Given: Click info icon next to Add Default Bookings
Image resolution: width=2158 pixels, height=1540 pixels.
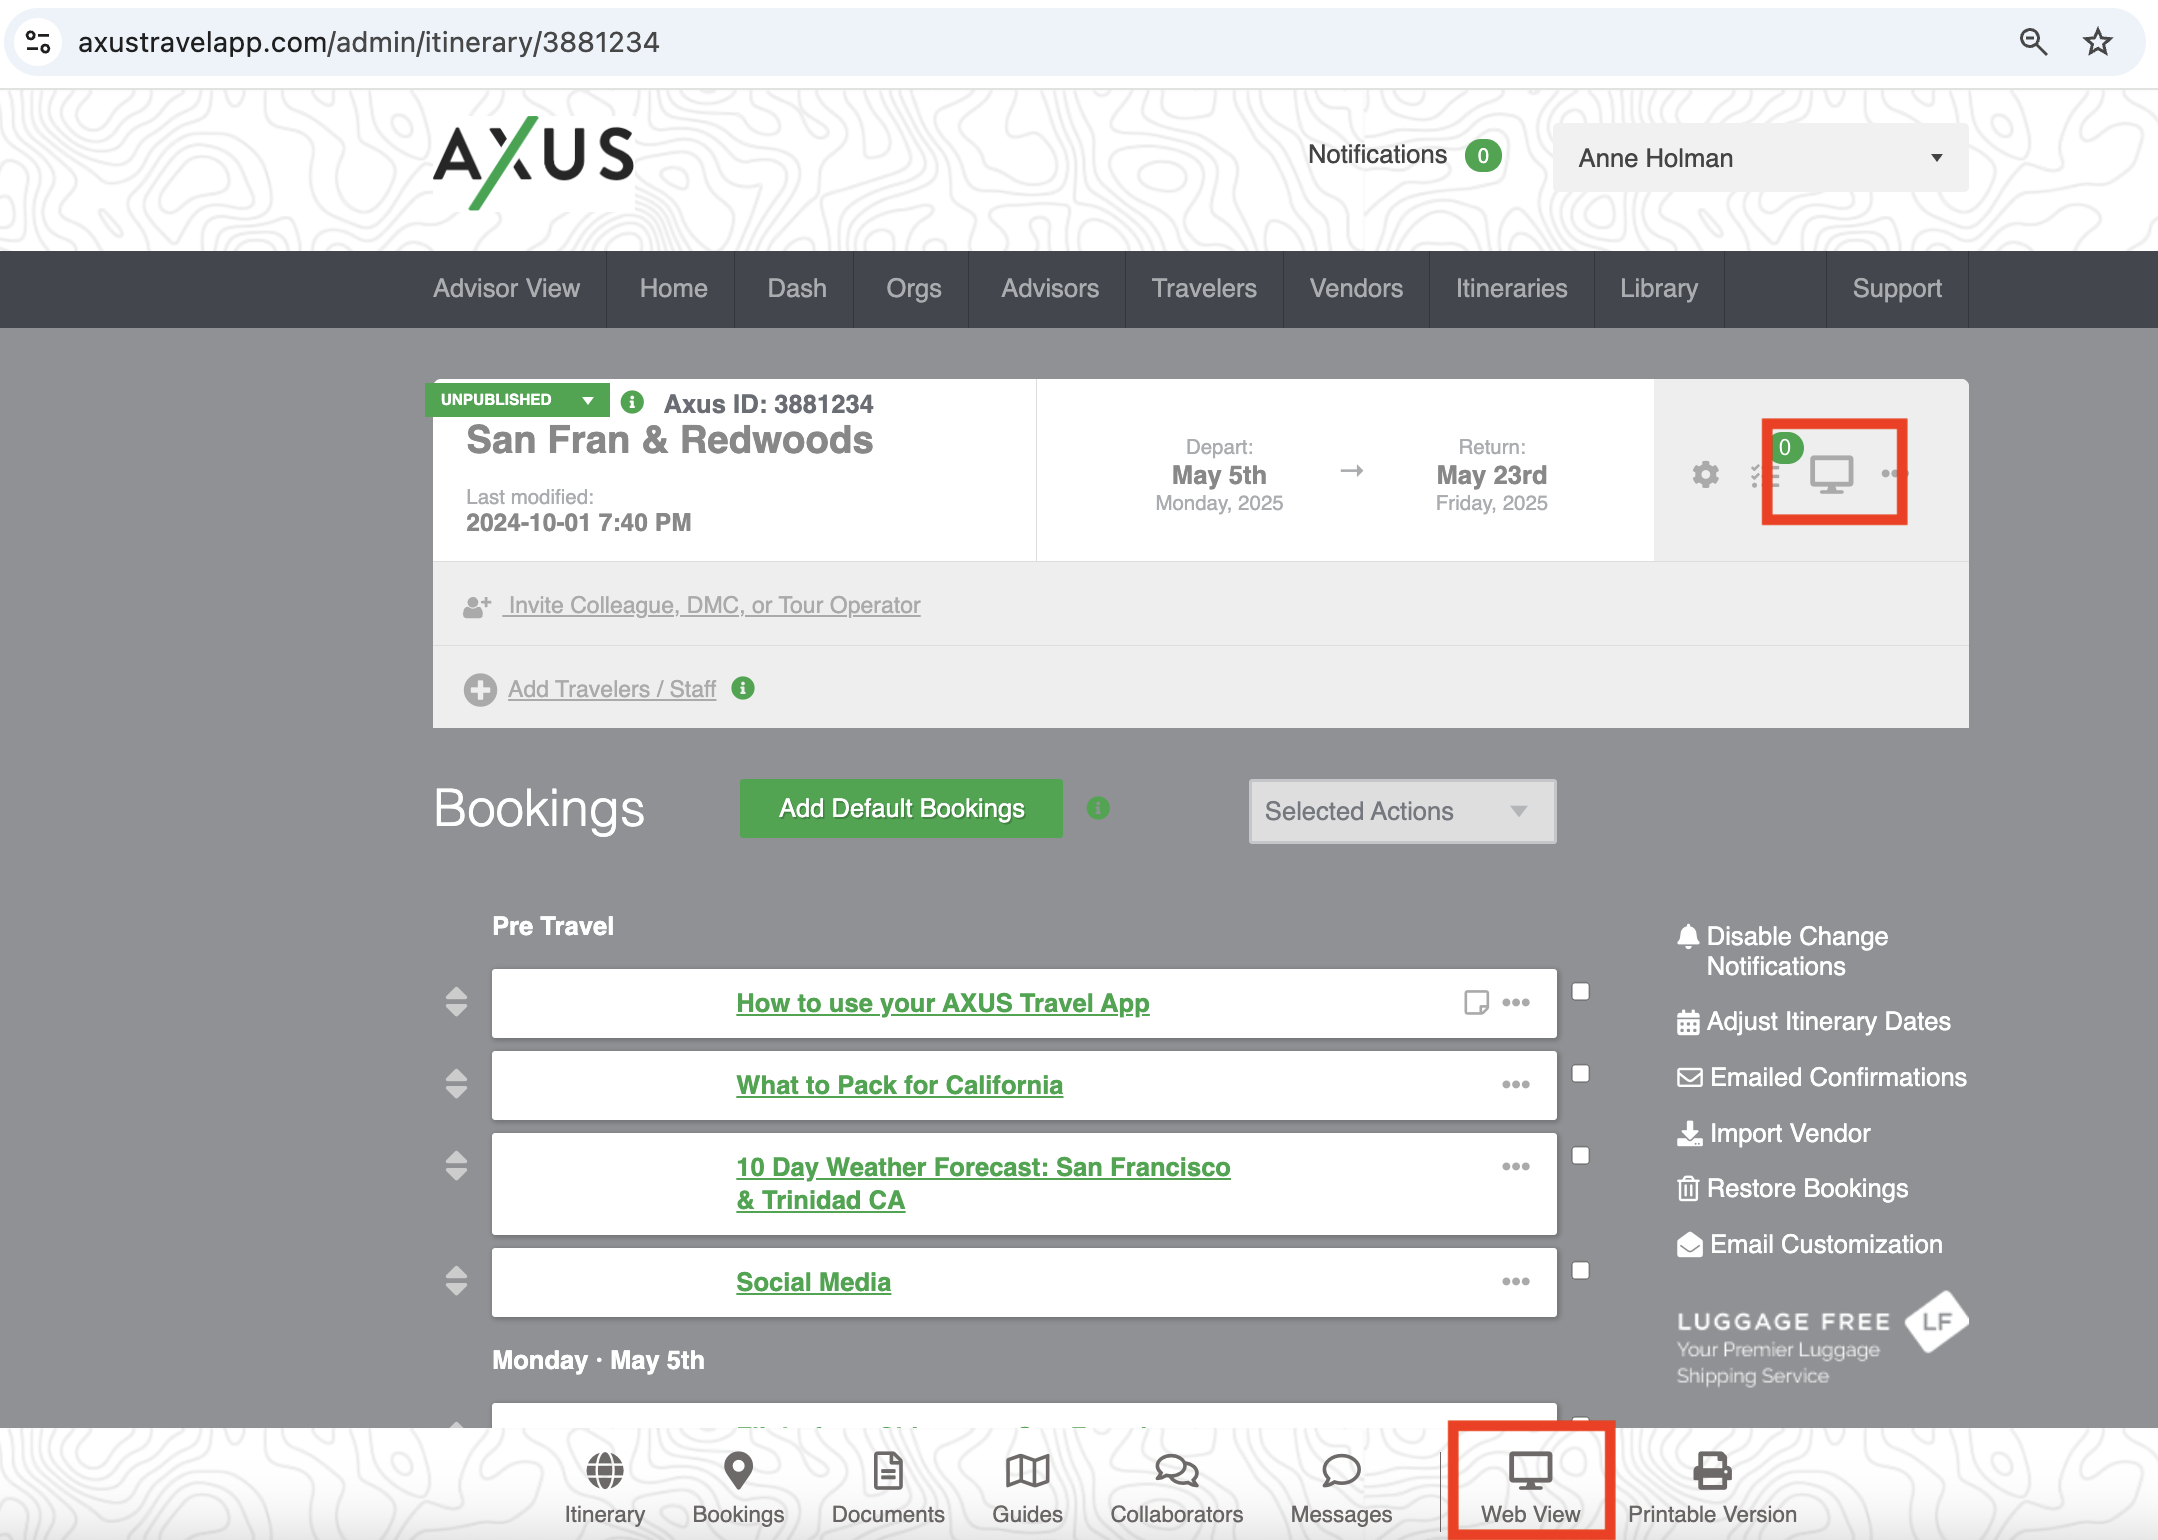Looking at the screenshot, I should (x=1098, y=808).
